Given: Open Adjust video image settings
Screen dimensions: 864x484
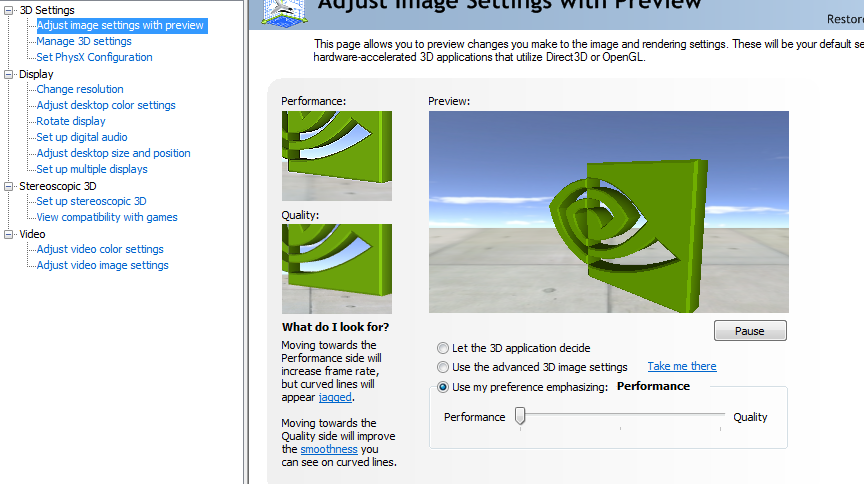Looking at the screenshot, I should (102, 265).
